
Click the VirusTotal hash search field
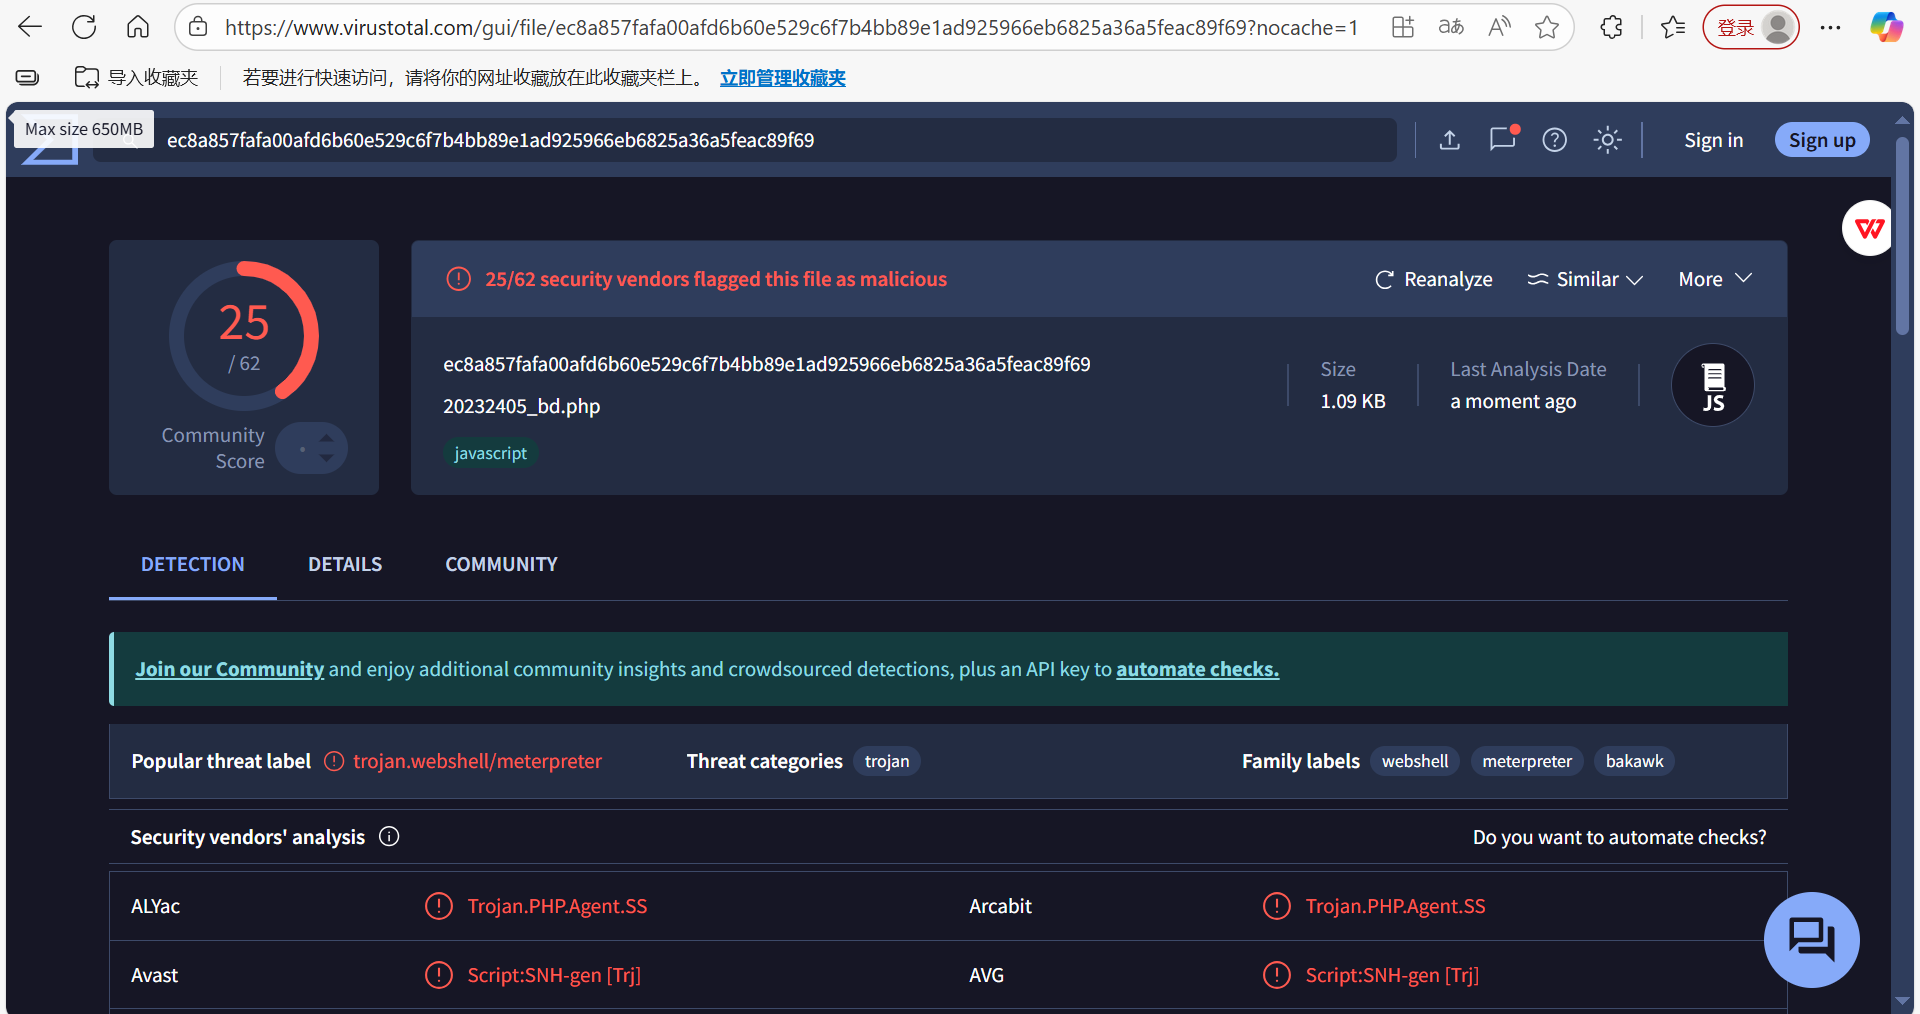(x=745, y=140)
